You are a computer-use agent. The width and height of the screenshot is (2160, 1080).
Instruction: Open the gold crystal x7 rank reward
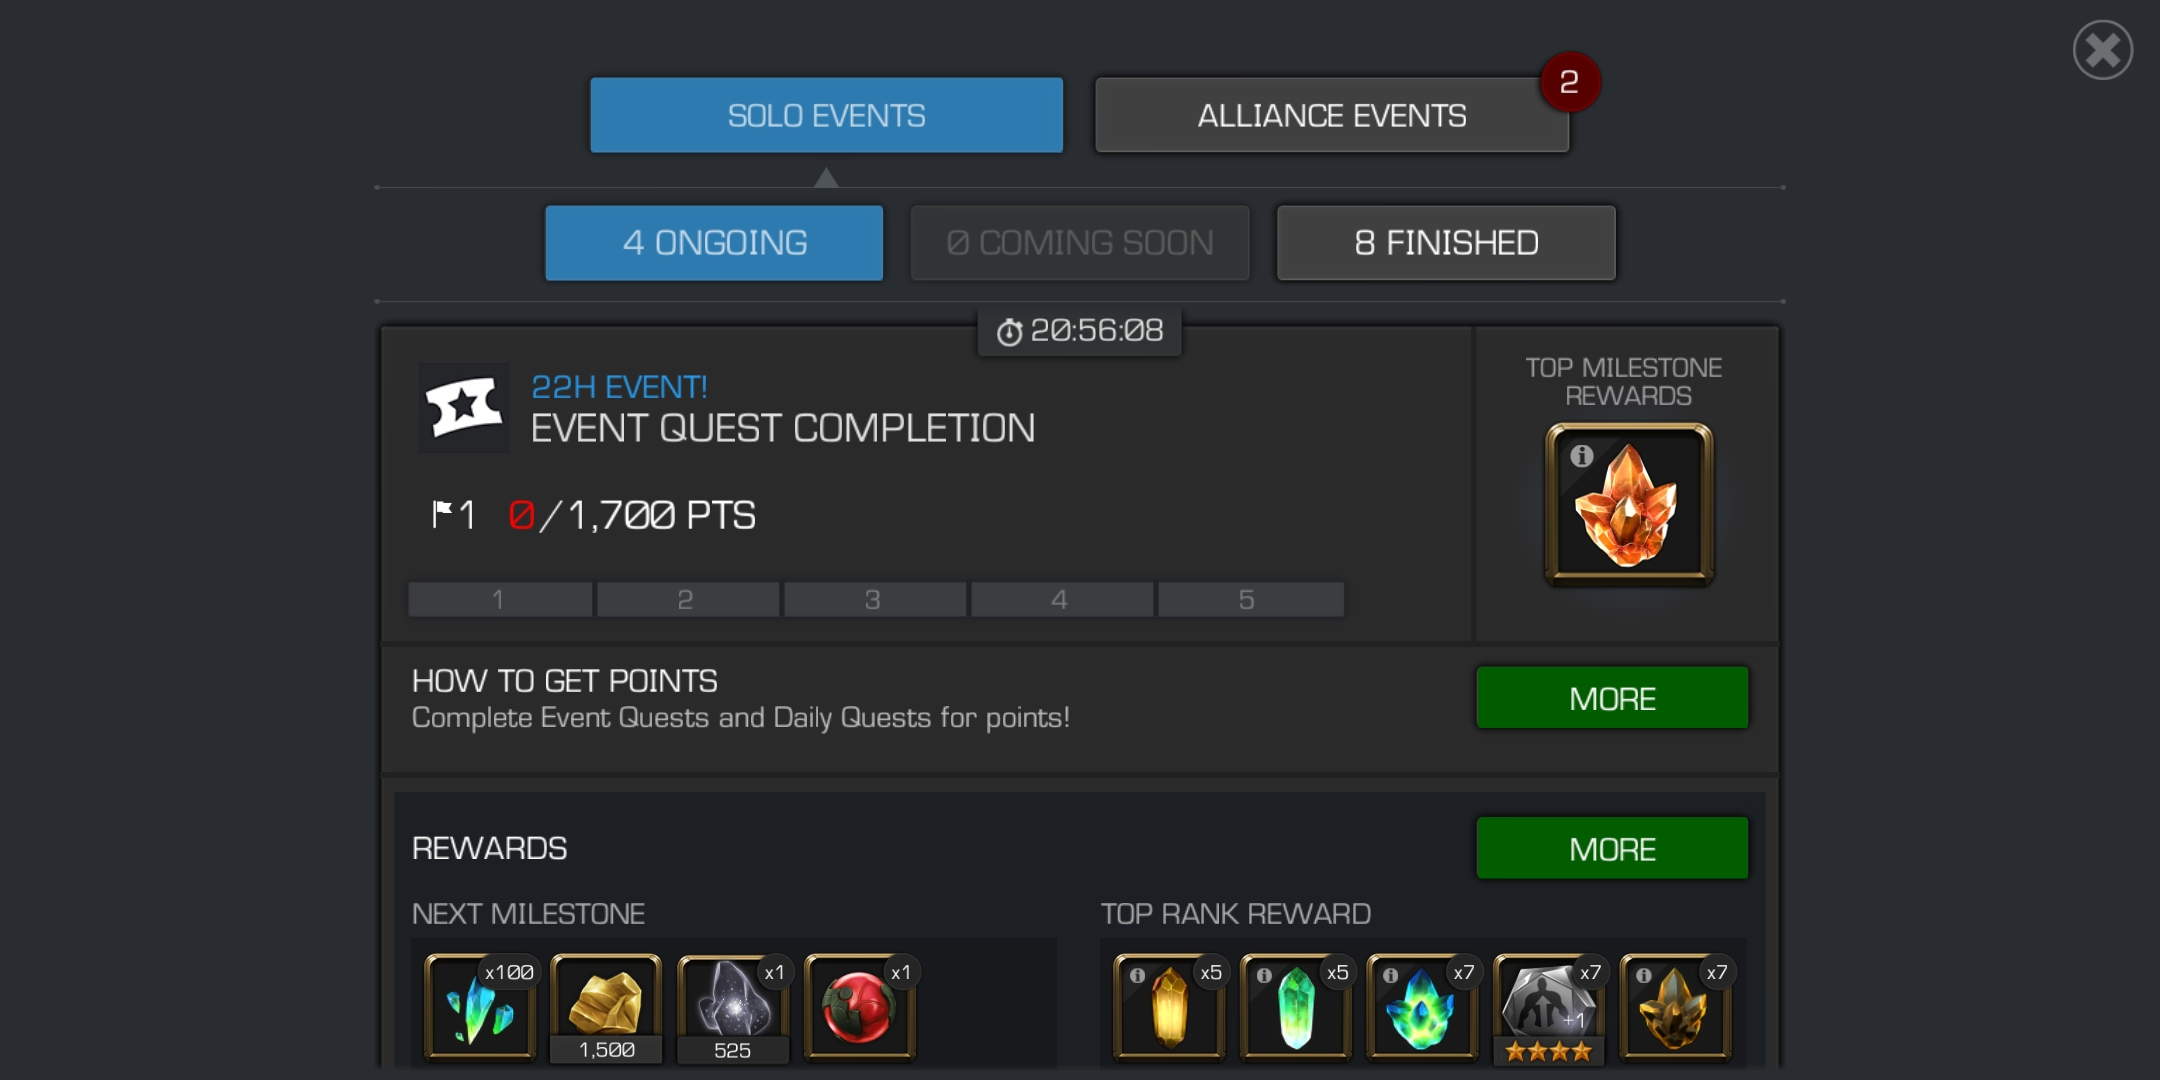click(1676, 1007)
